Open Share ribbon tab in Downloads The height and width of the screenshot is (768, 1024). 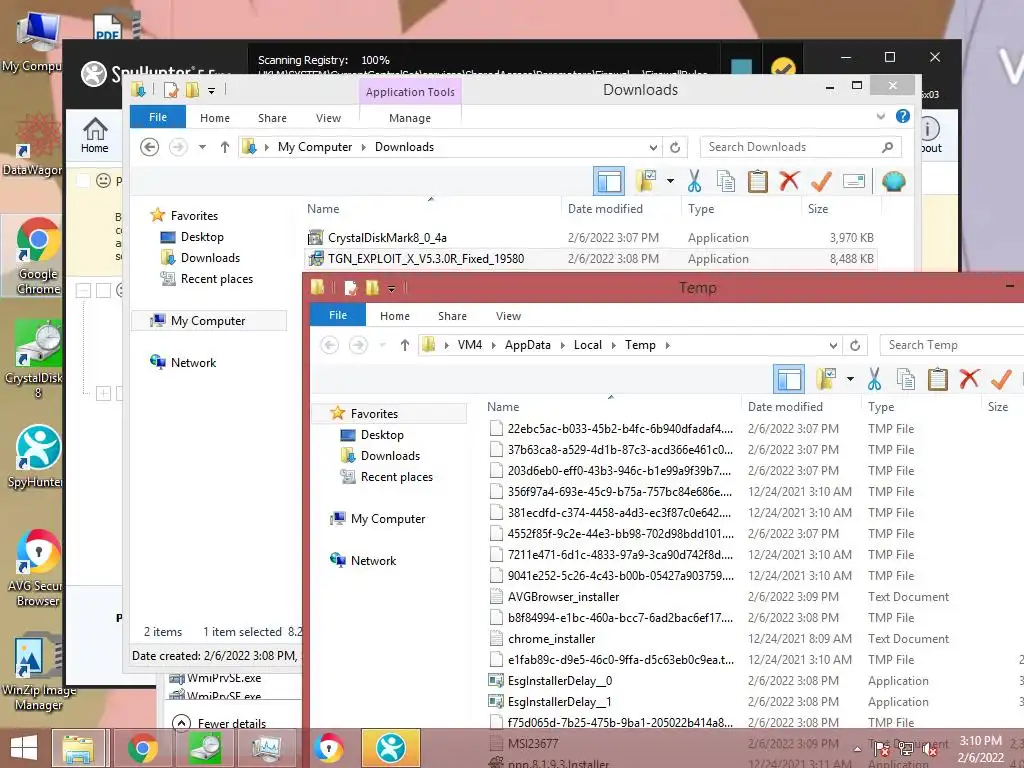click(x=272, y=118)
